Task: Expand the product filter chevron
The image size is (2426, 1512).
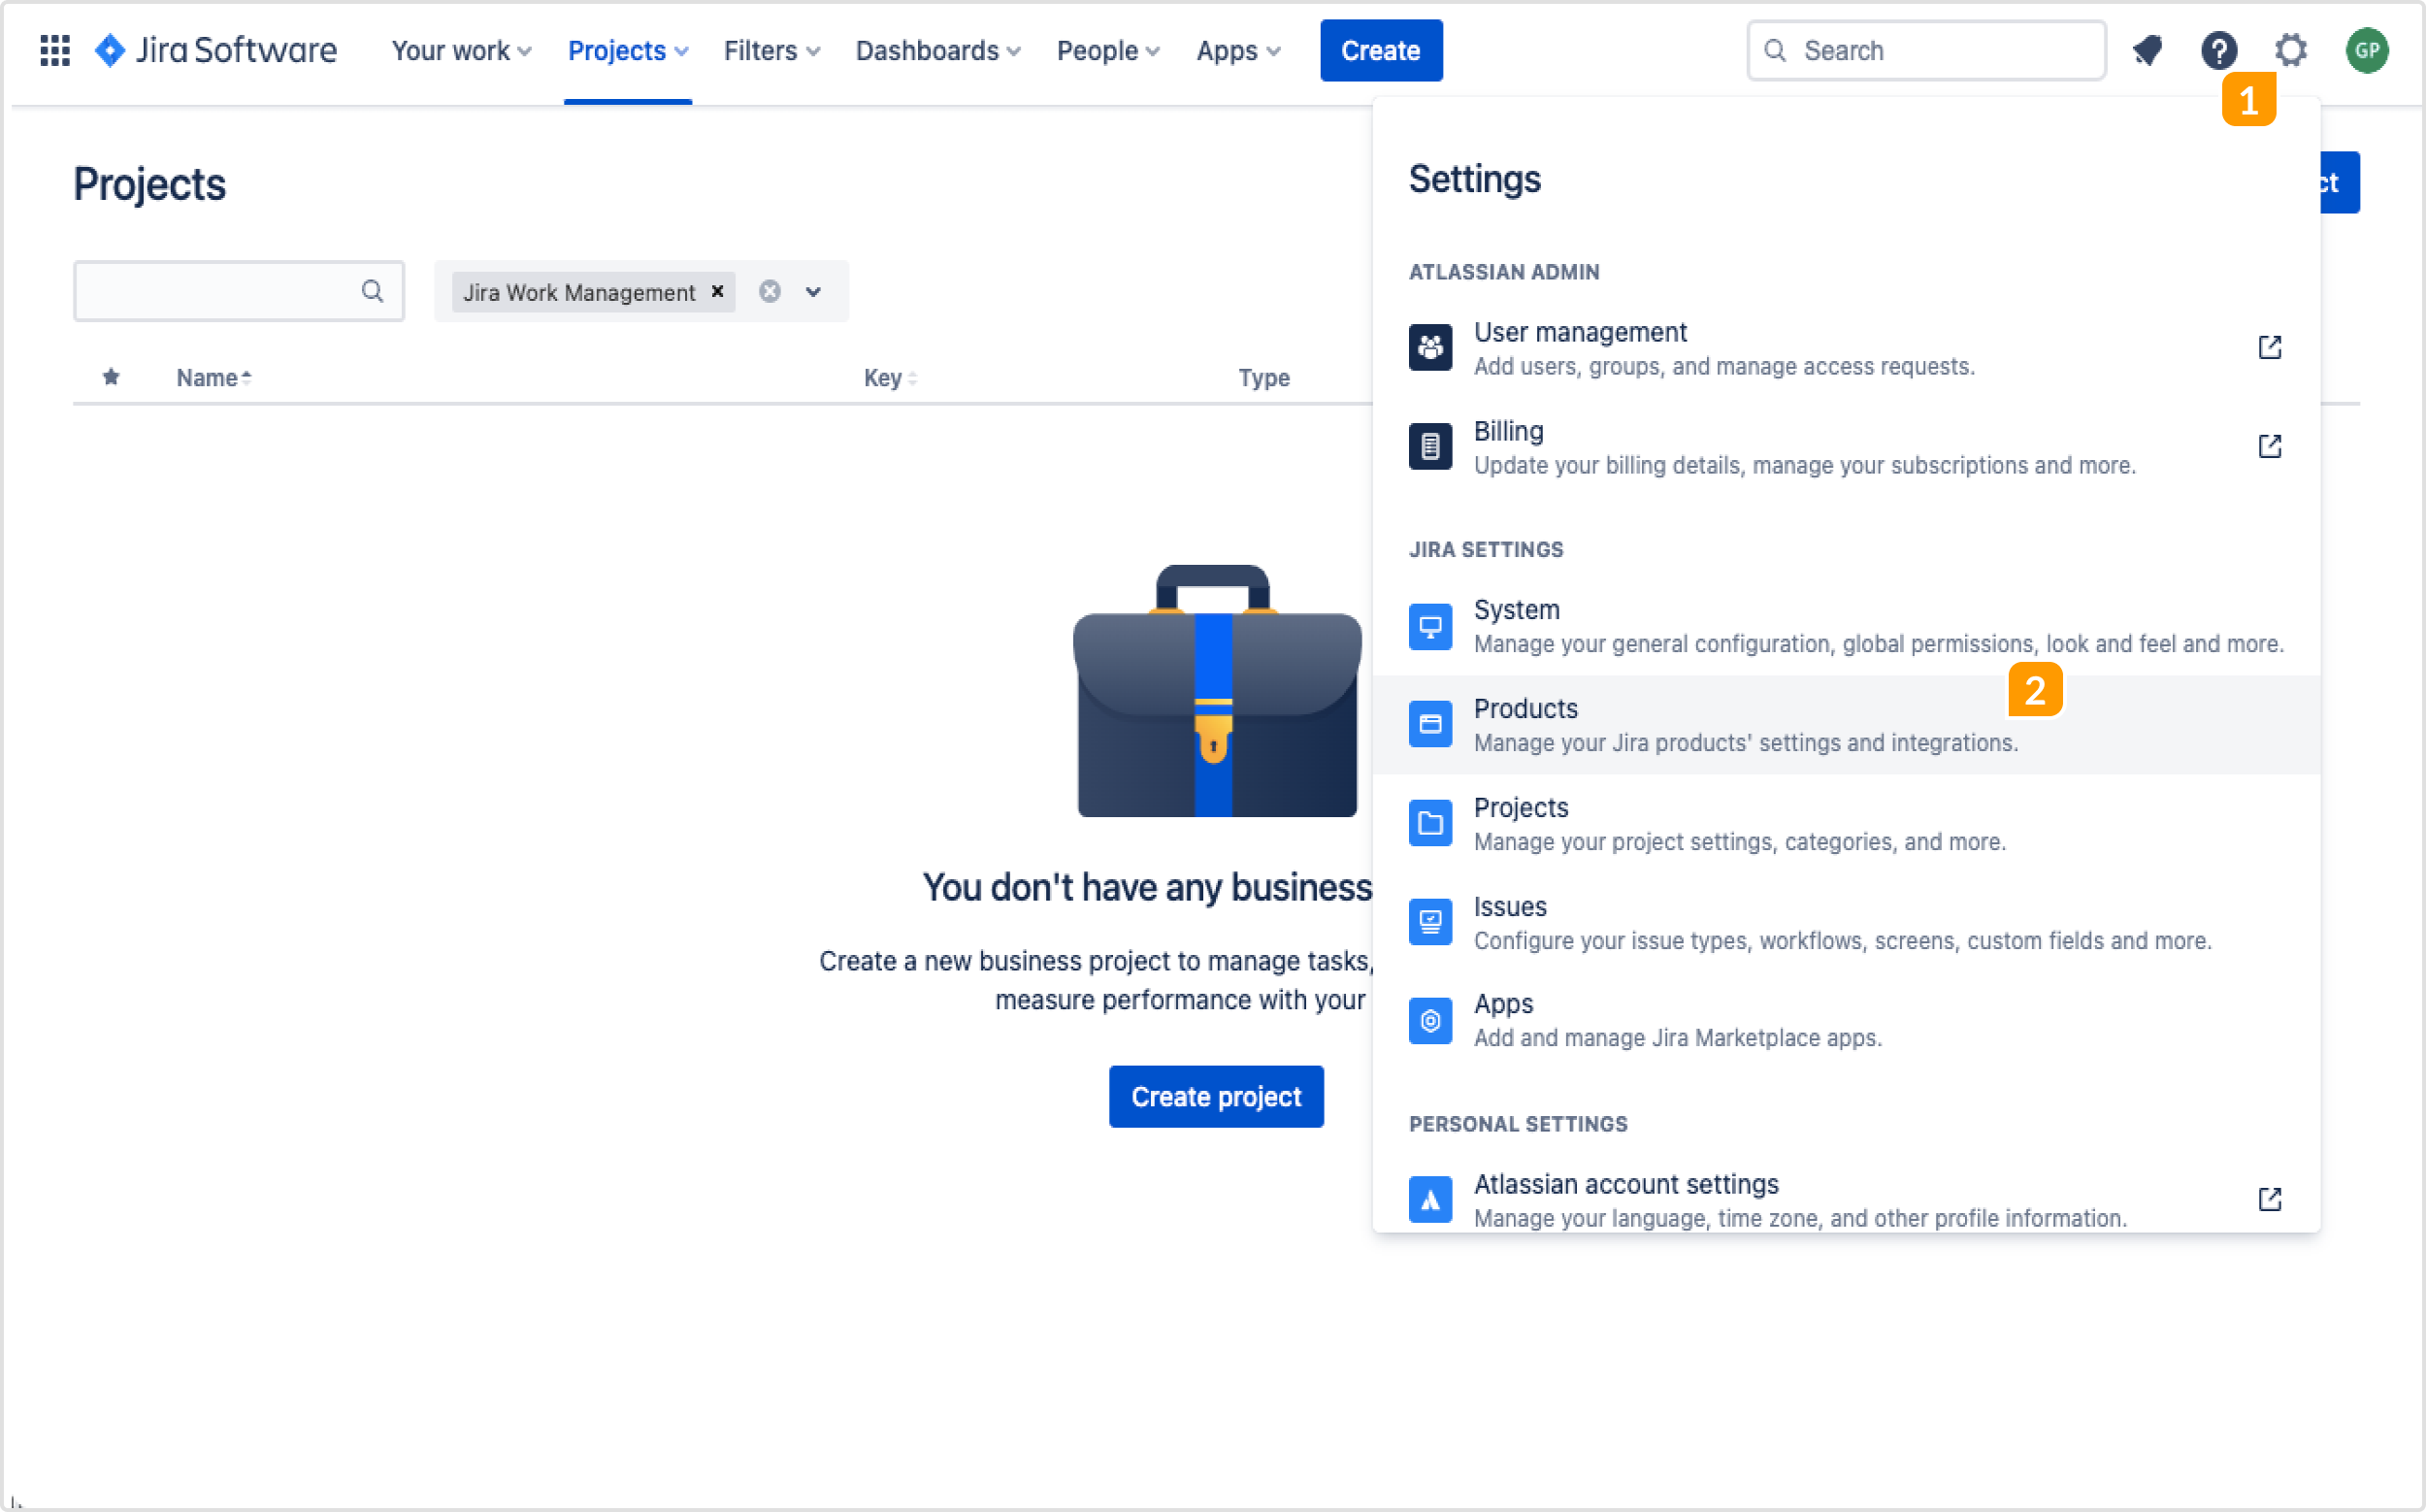Action: [813, 291]
